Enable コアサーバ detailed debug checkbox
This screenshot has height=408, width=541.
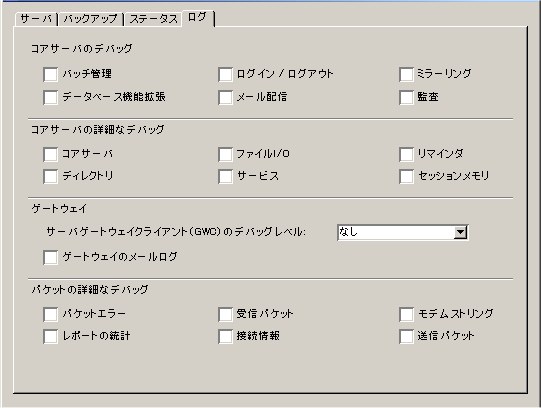[x=50, y=154]
